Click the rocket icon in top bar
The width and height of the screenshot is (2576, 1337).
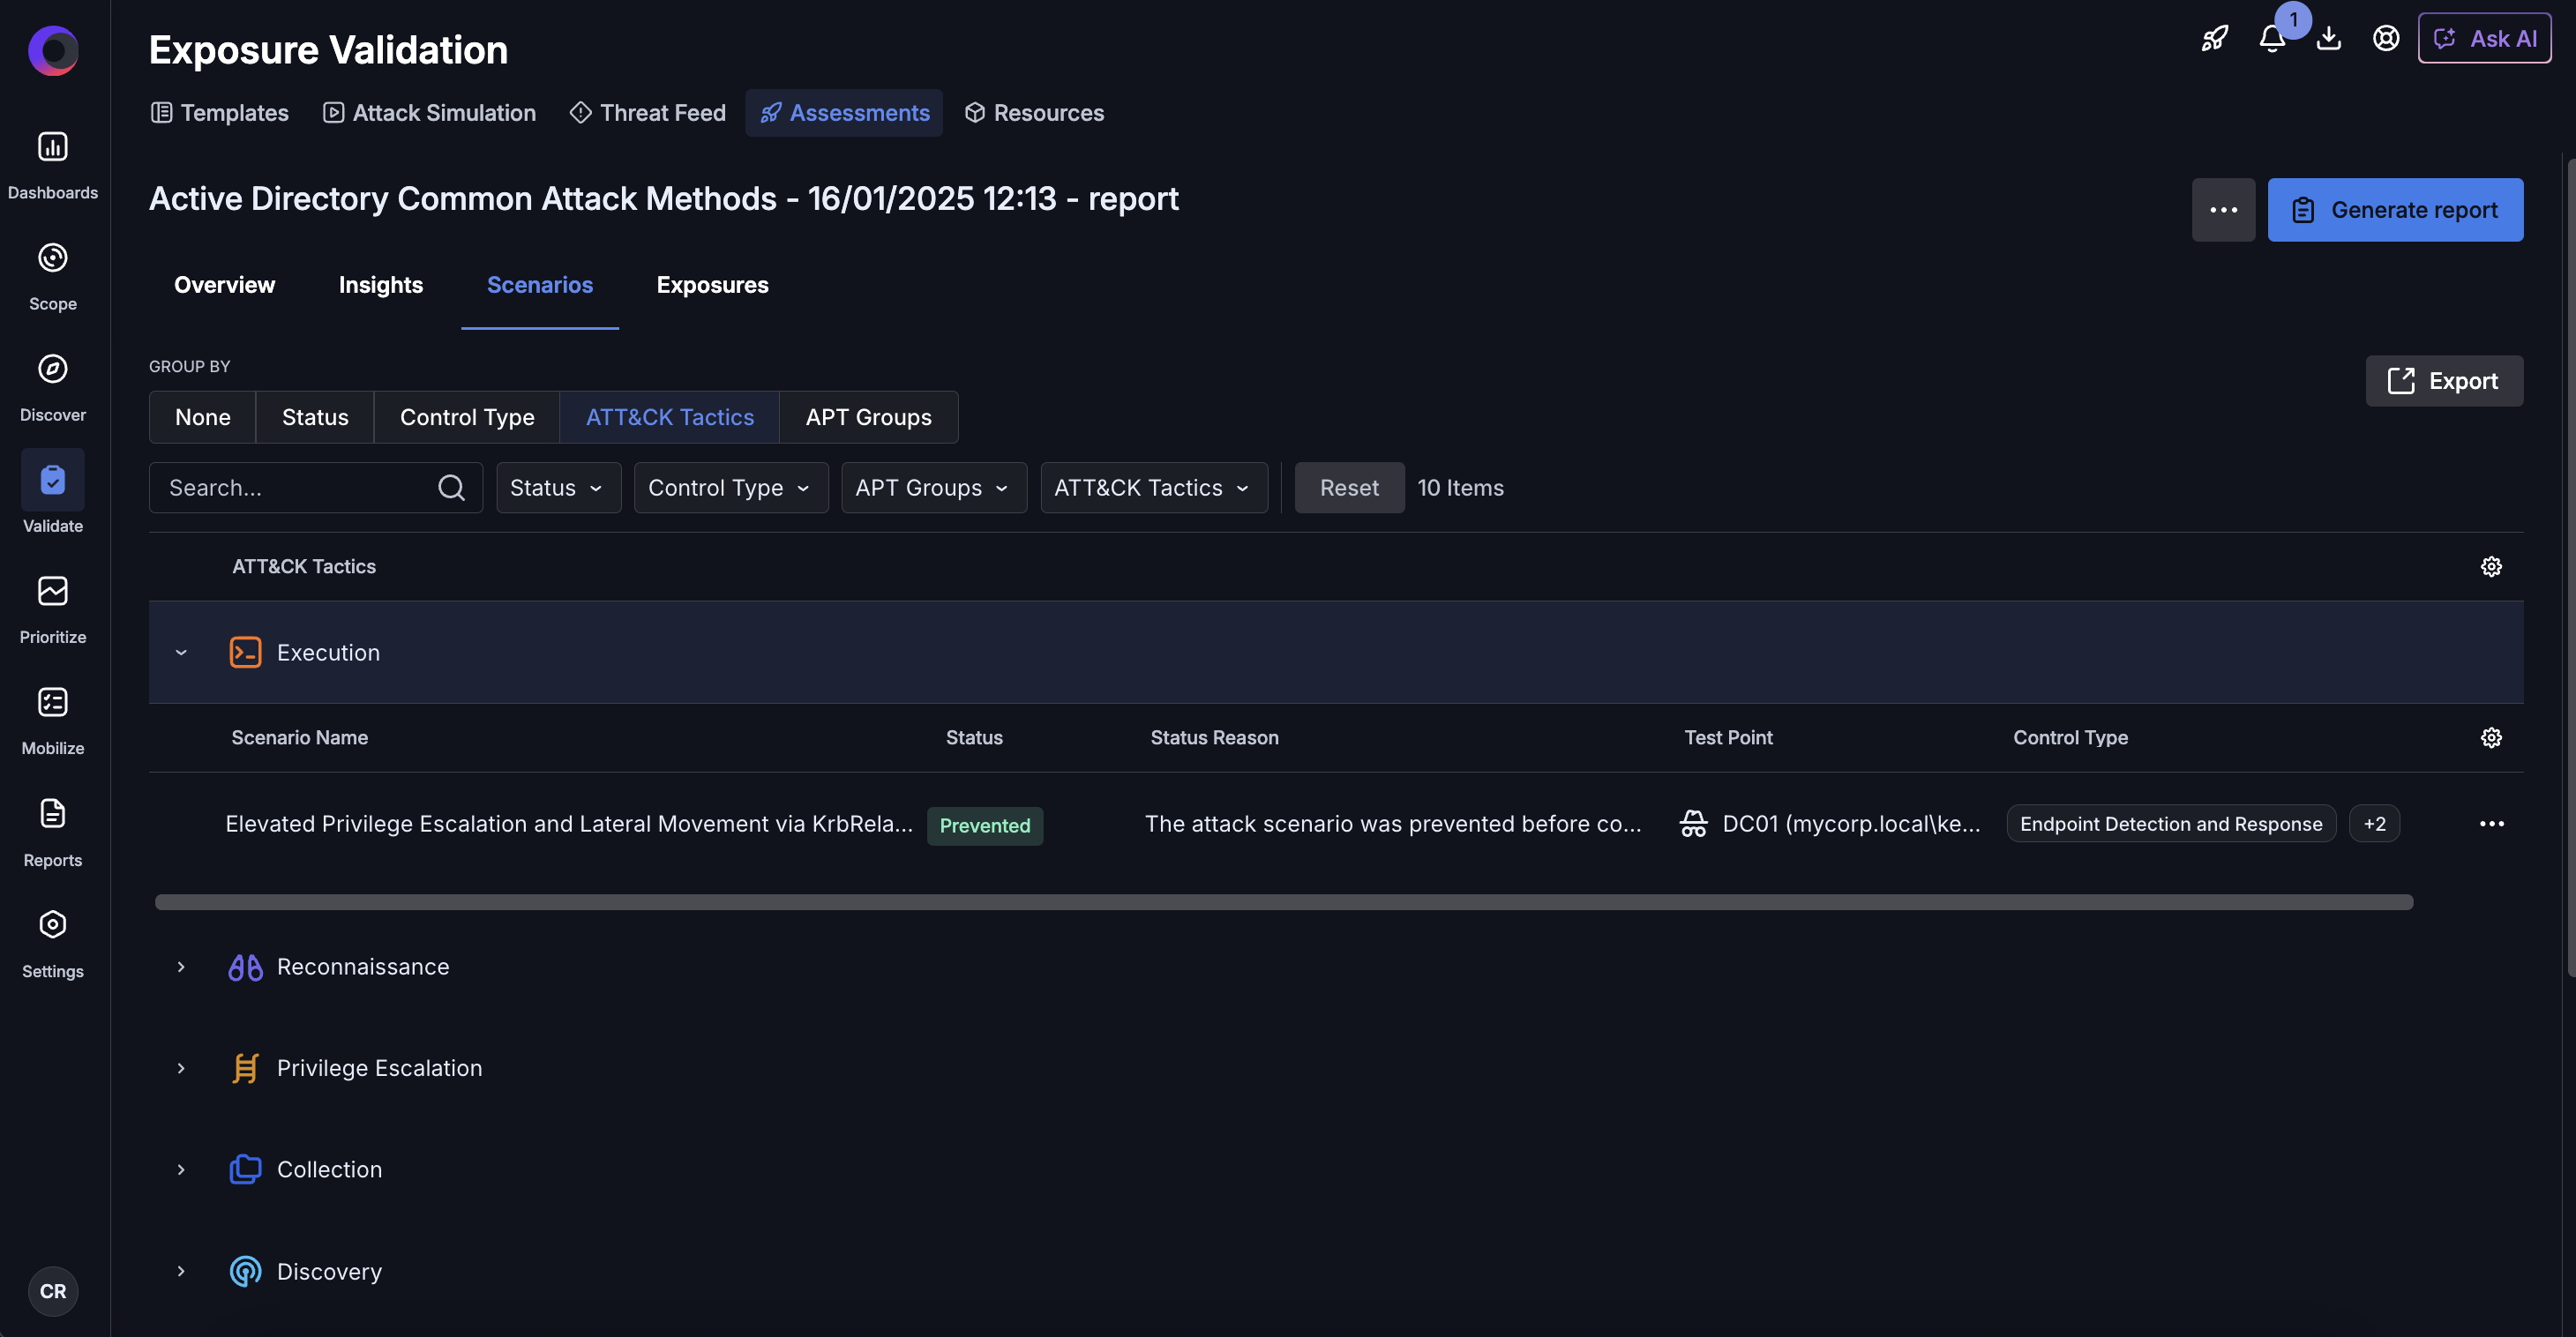pyautogui.click(x=2214, y=39)
